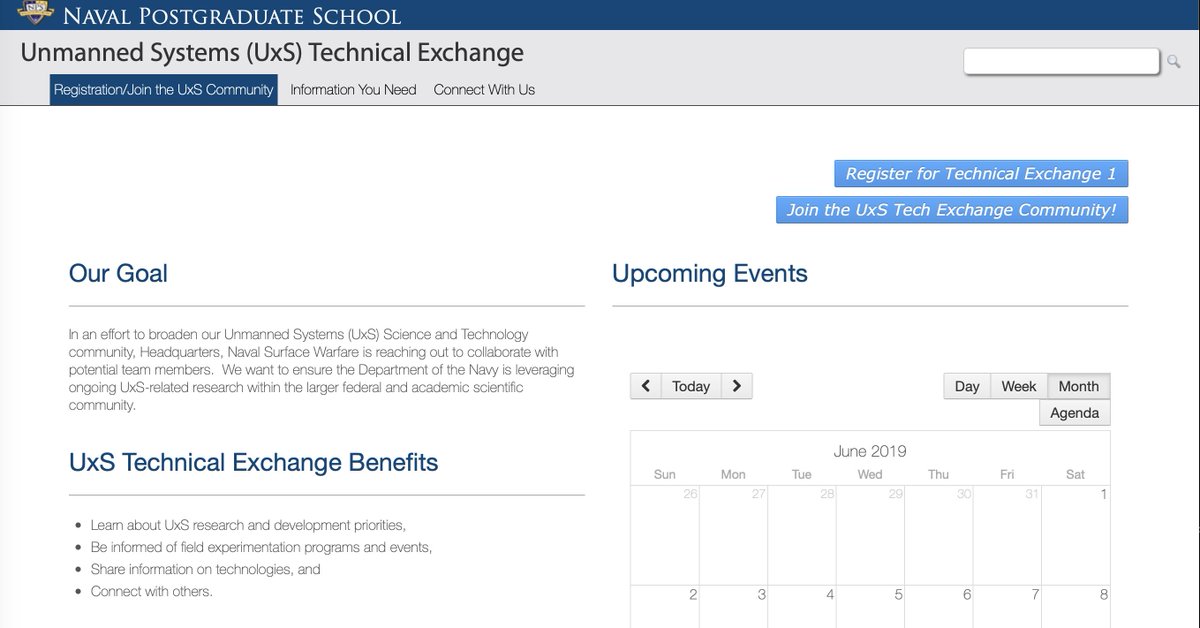The width and height of the screenshot is (1200, 628).
Task: Open Connect With Us menu
Action: coord(484,89)
